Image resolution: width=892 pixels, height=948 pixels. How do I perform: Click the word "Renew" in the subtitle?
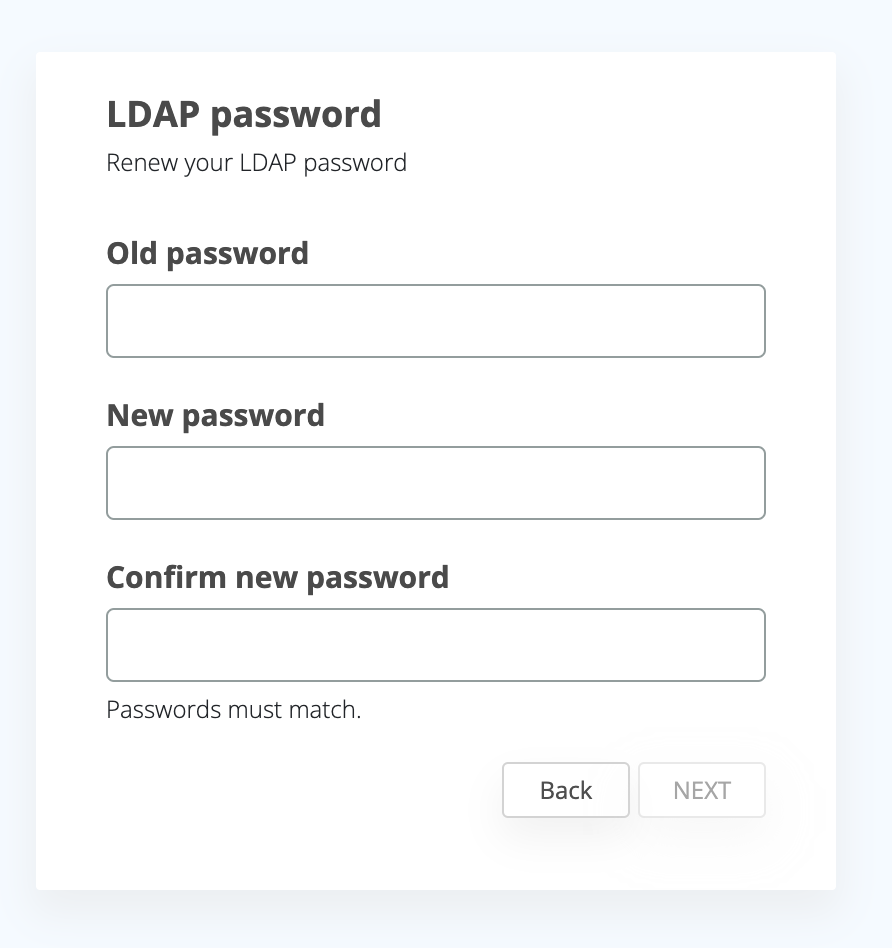(x=141, y=162)
